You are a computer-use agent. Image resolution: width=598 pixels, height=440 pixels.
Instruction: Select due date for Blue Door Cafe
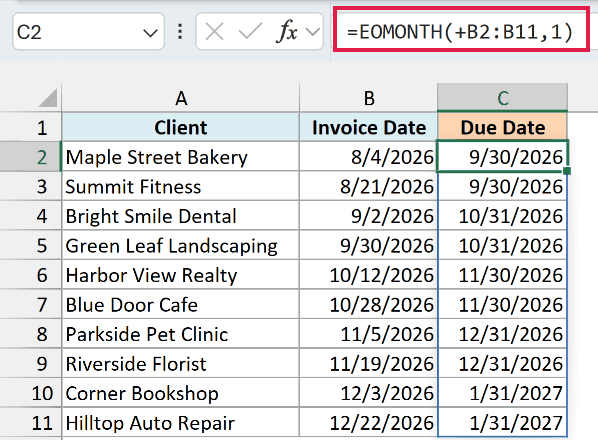[503, 304]
